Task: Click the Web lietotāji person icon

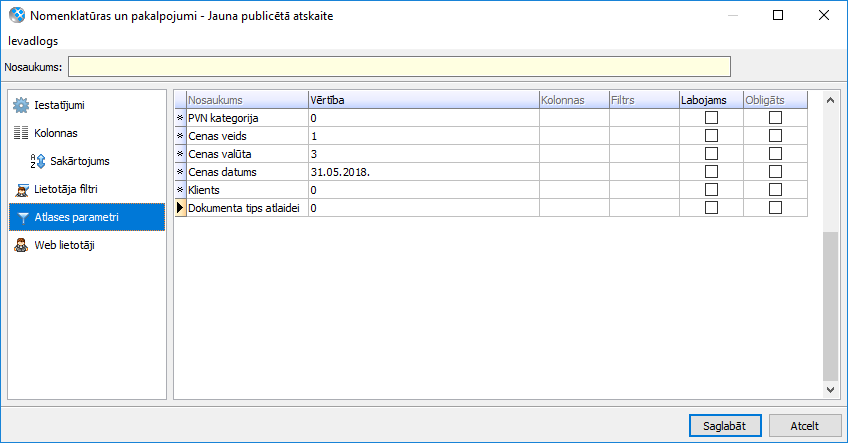Action: 21,246
